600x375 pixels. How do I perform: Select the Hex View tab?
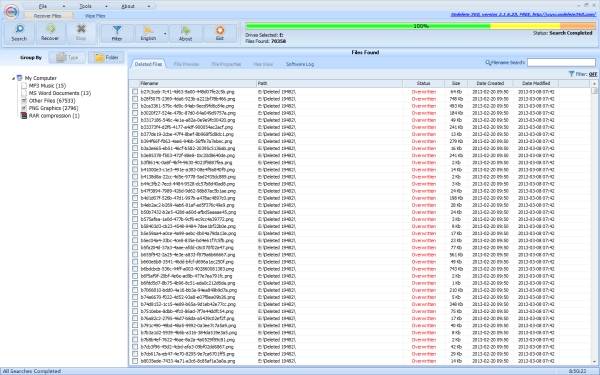263,64
